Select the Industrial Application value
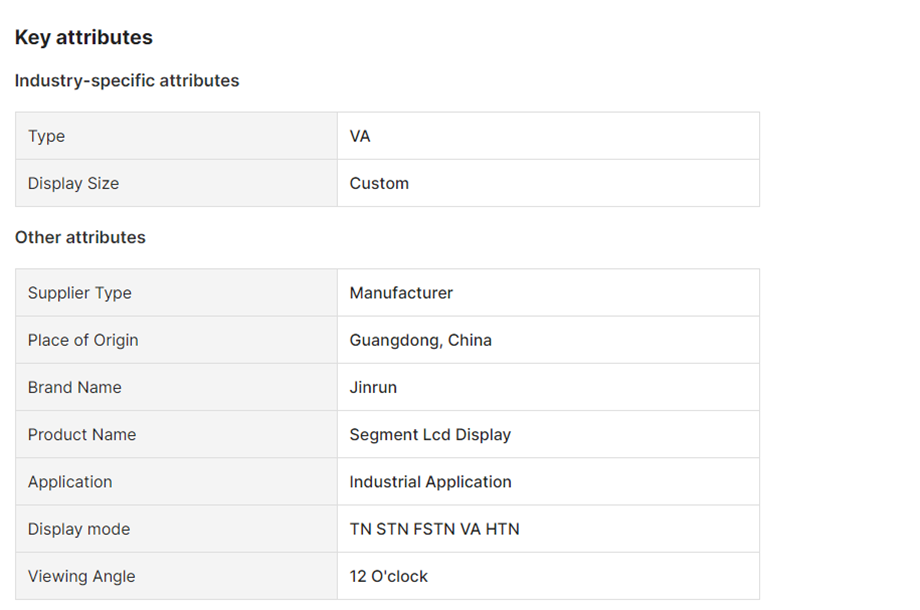920x610 pixels. [x=430, y=482]
